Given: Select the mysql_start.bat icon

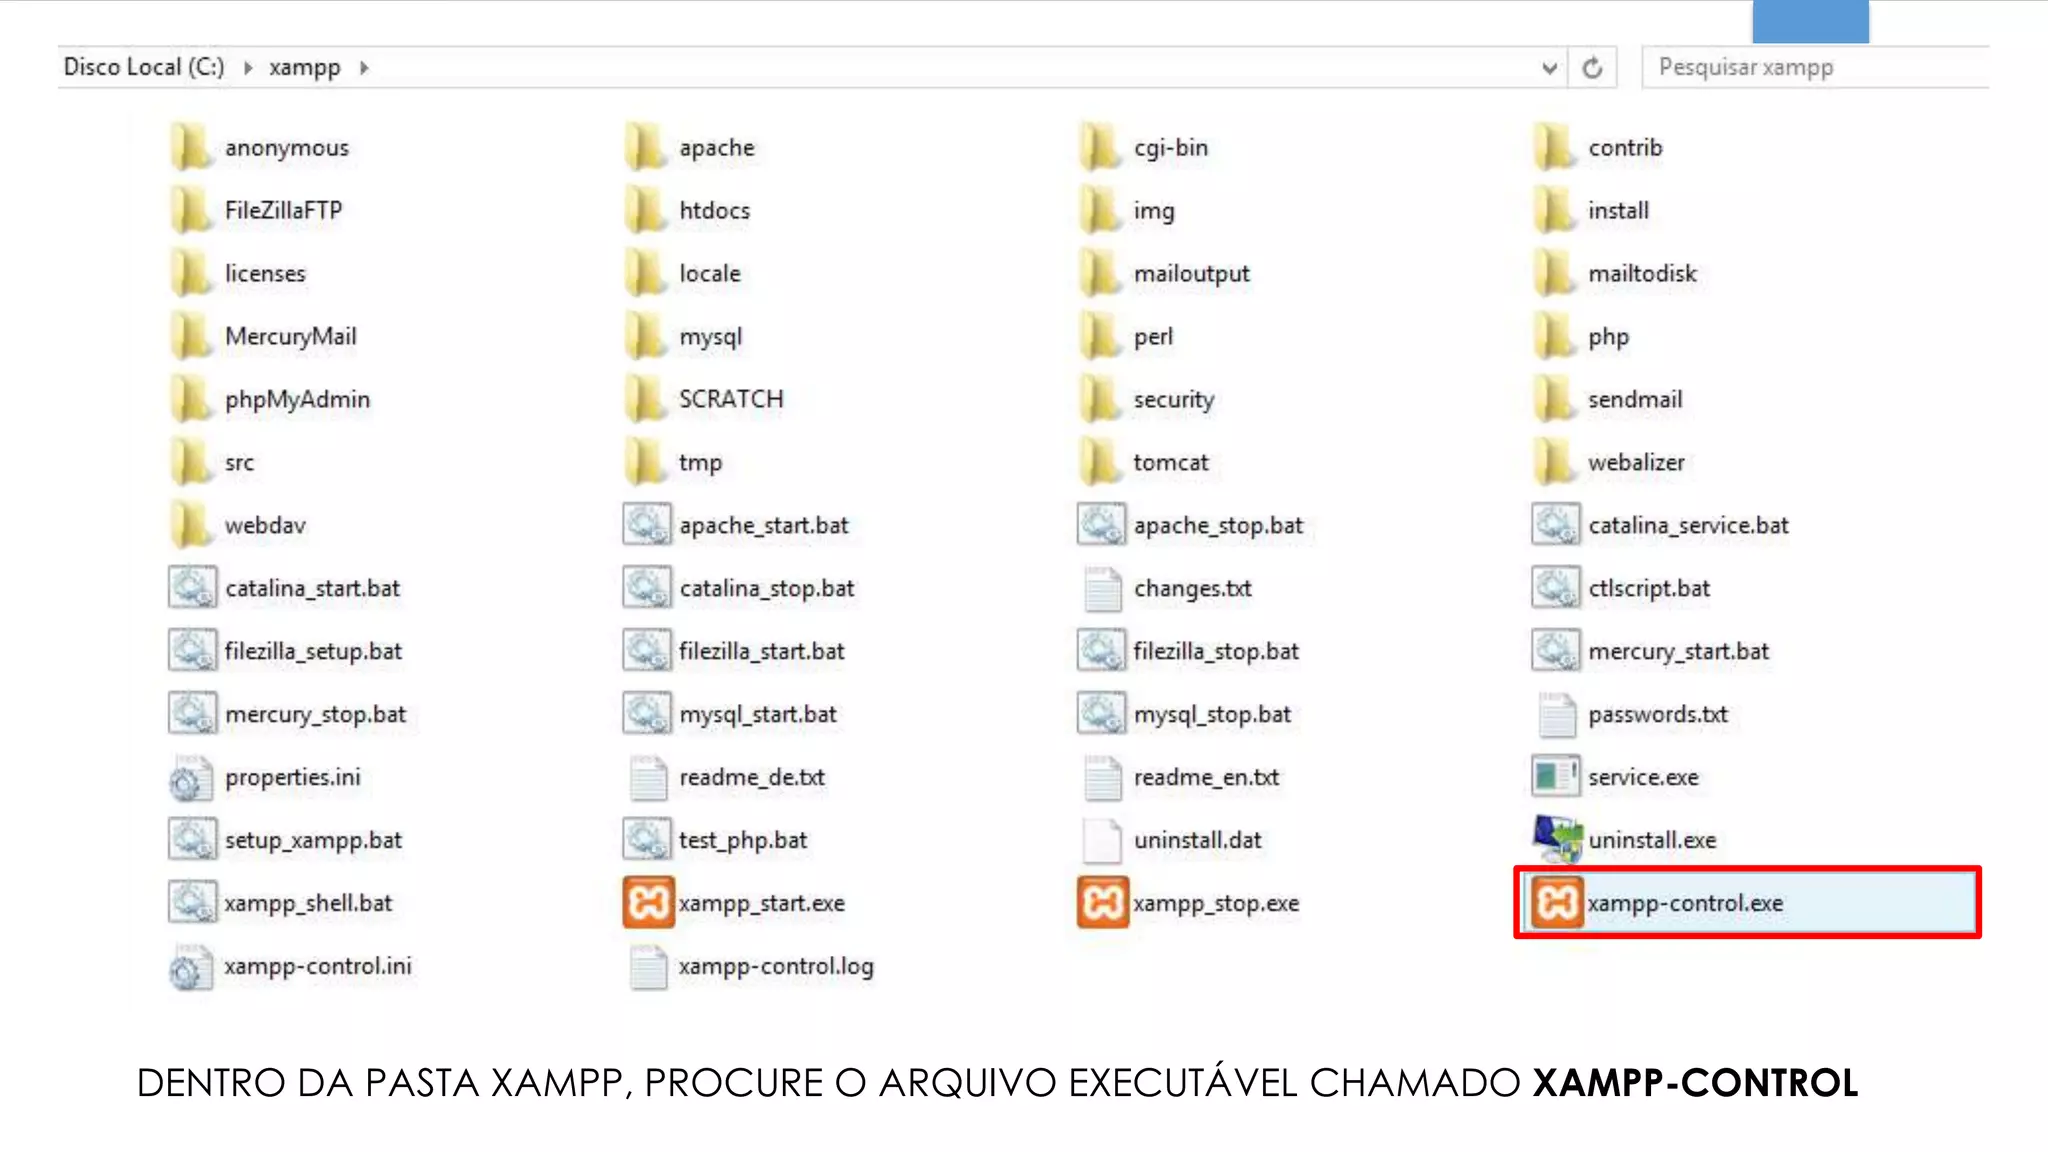Looking at the screenshot, I should [x=647, y=714].
